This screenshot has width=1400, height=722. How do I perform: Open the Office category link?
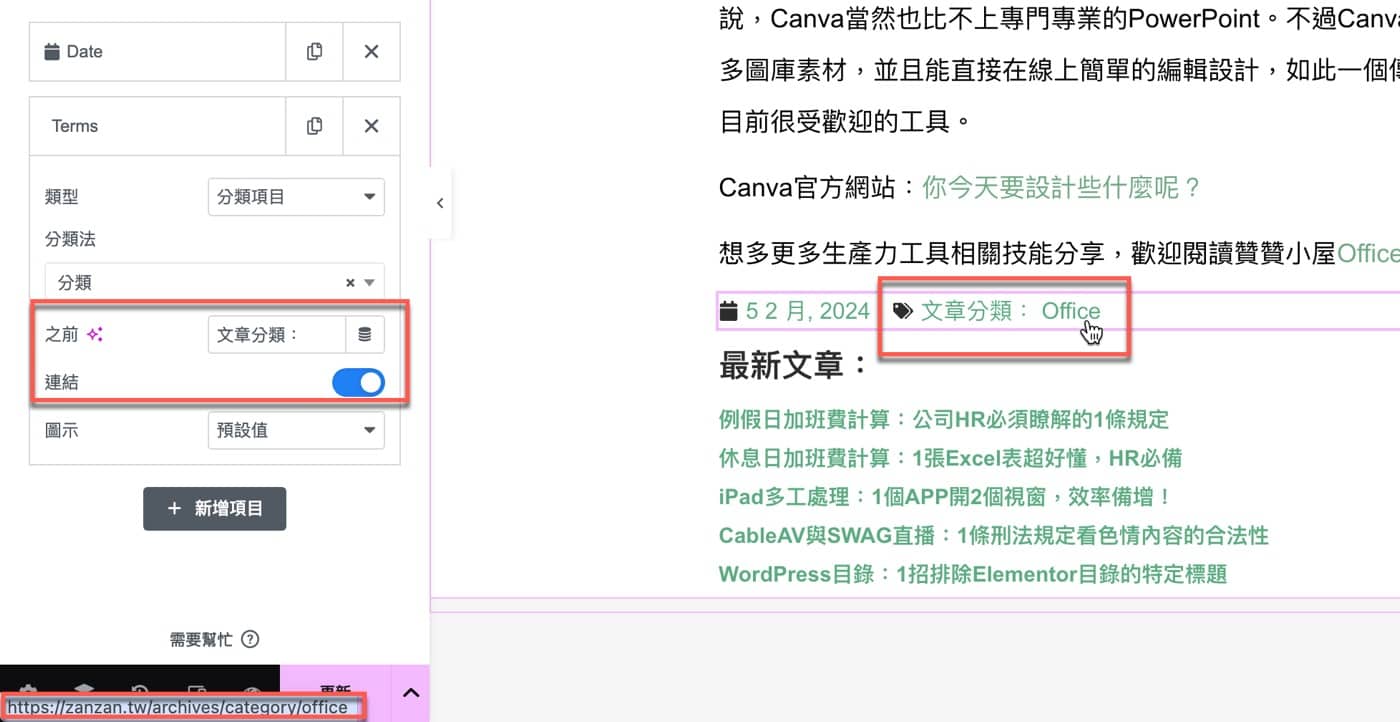click(x=1071, y=311)
